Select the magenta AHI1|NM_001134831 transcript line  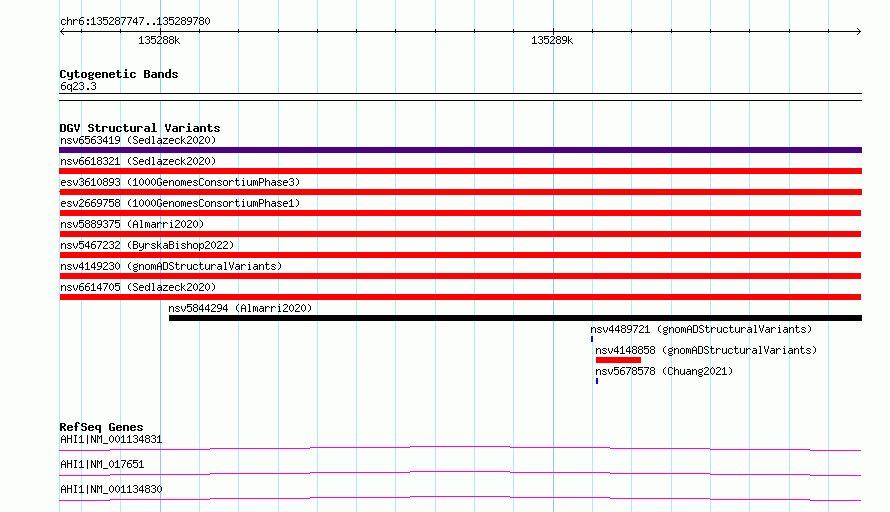click(460, 448)
